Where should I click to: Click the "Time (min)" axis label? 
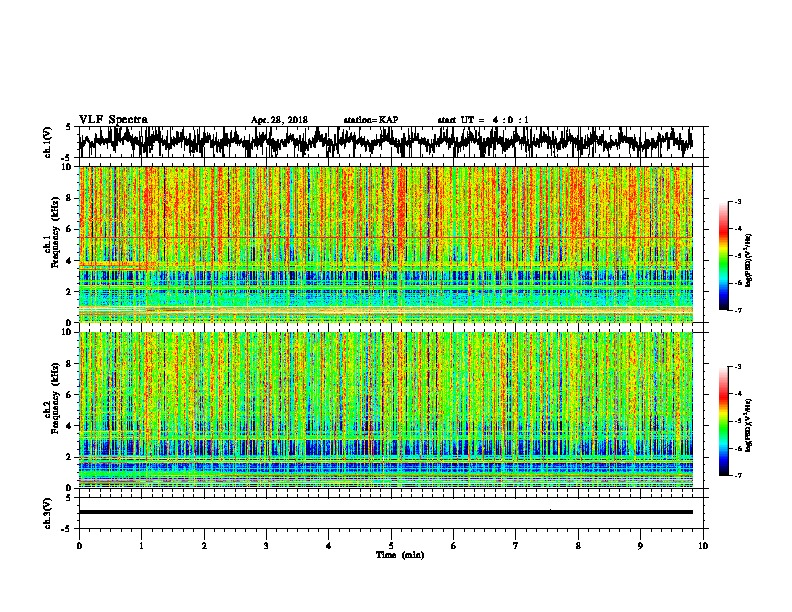click(x=400, y=555)
